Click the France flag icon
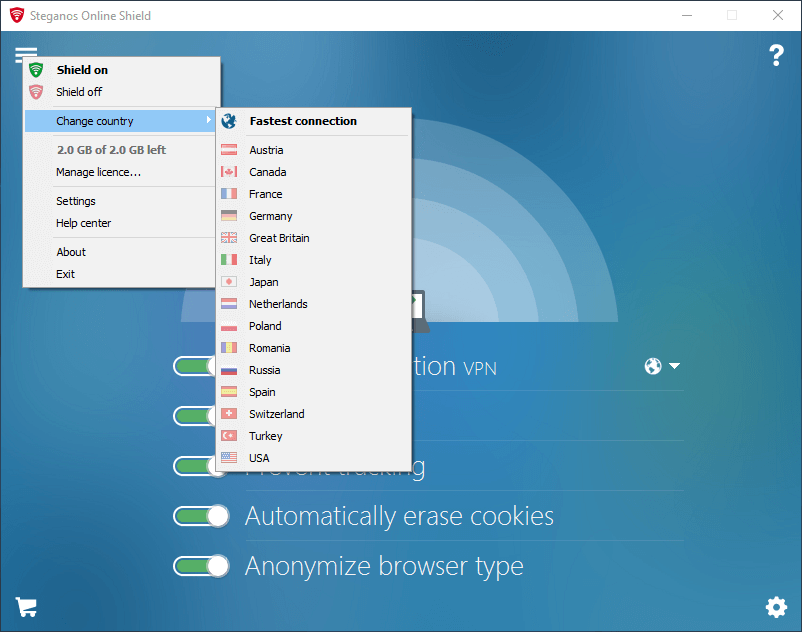This screenshot has height=632, width=802. [229, 194]
